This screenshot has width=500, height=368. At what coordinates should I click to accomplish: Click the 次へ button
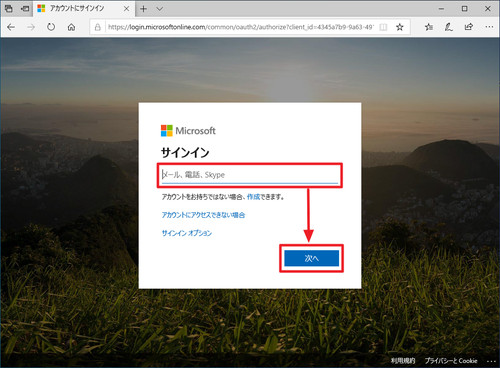click(312, 258)
